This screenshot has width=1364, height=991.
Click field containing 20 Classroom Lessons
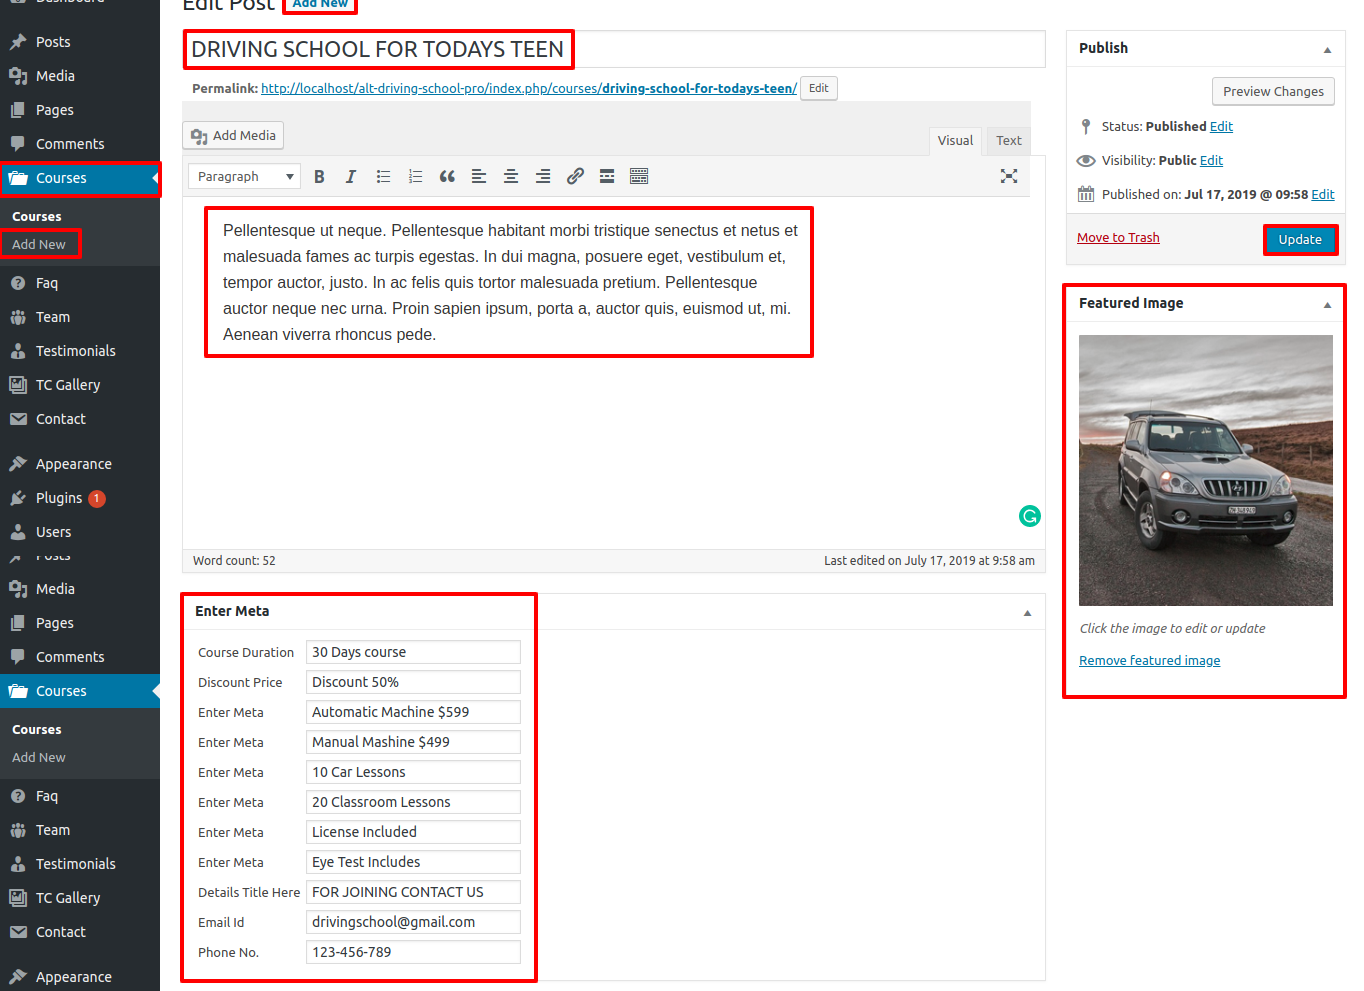coord(413,802)
